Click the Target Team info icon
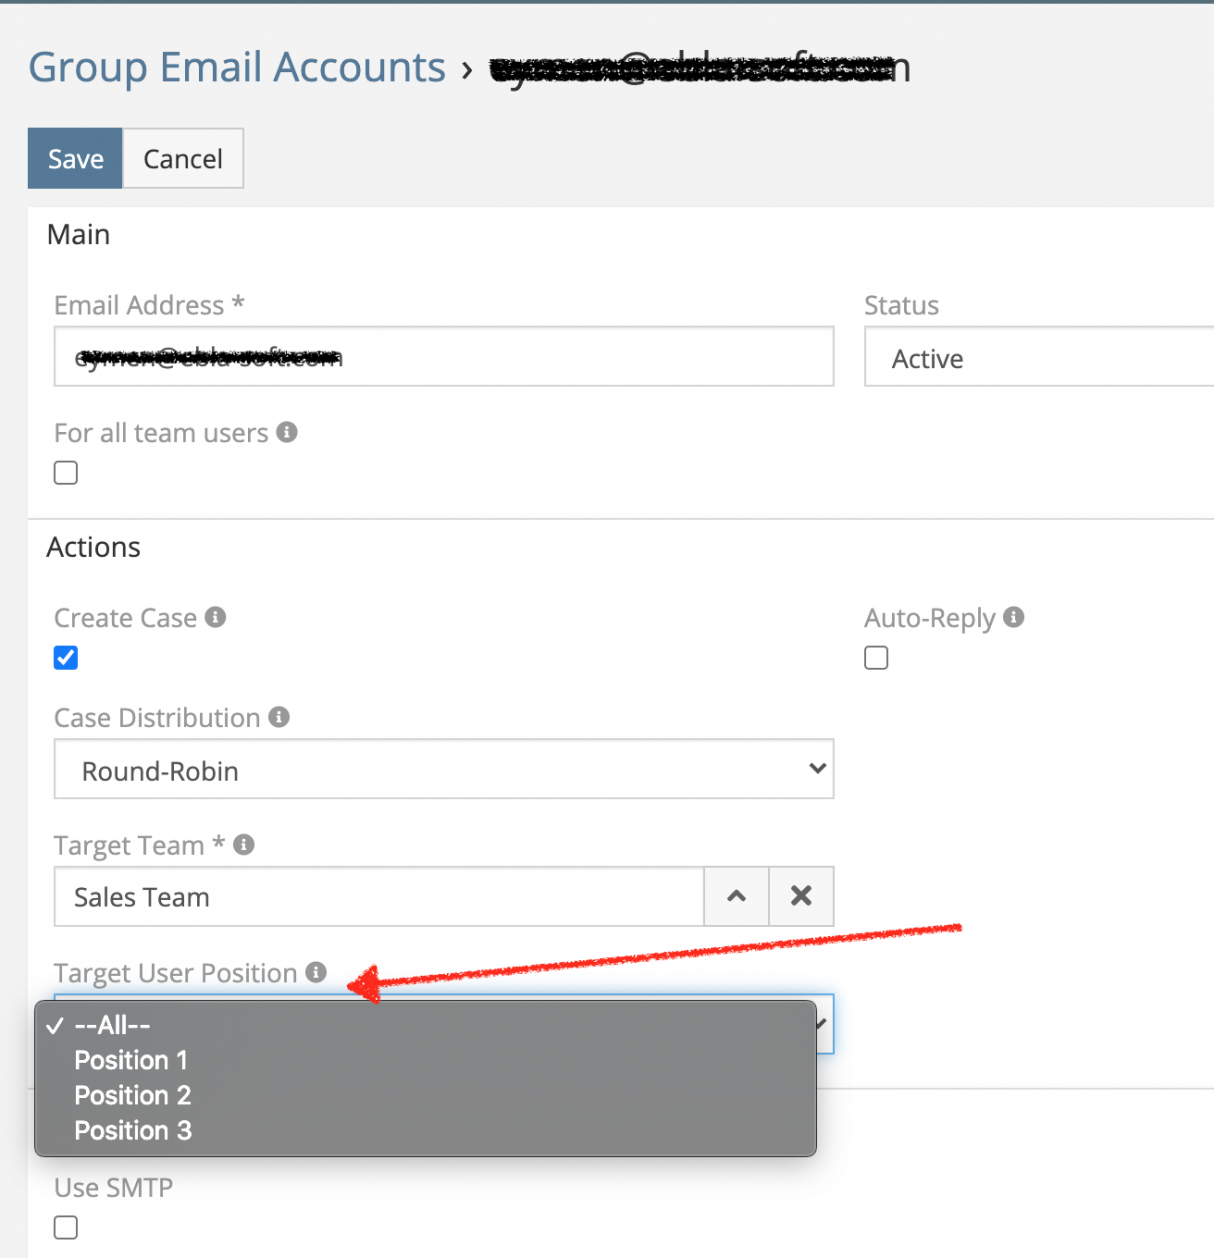 click(244, 845)
